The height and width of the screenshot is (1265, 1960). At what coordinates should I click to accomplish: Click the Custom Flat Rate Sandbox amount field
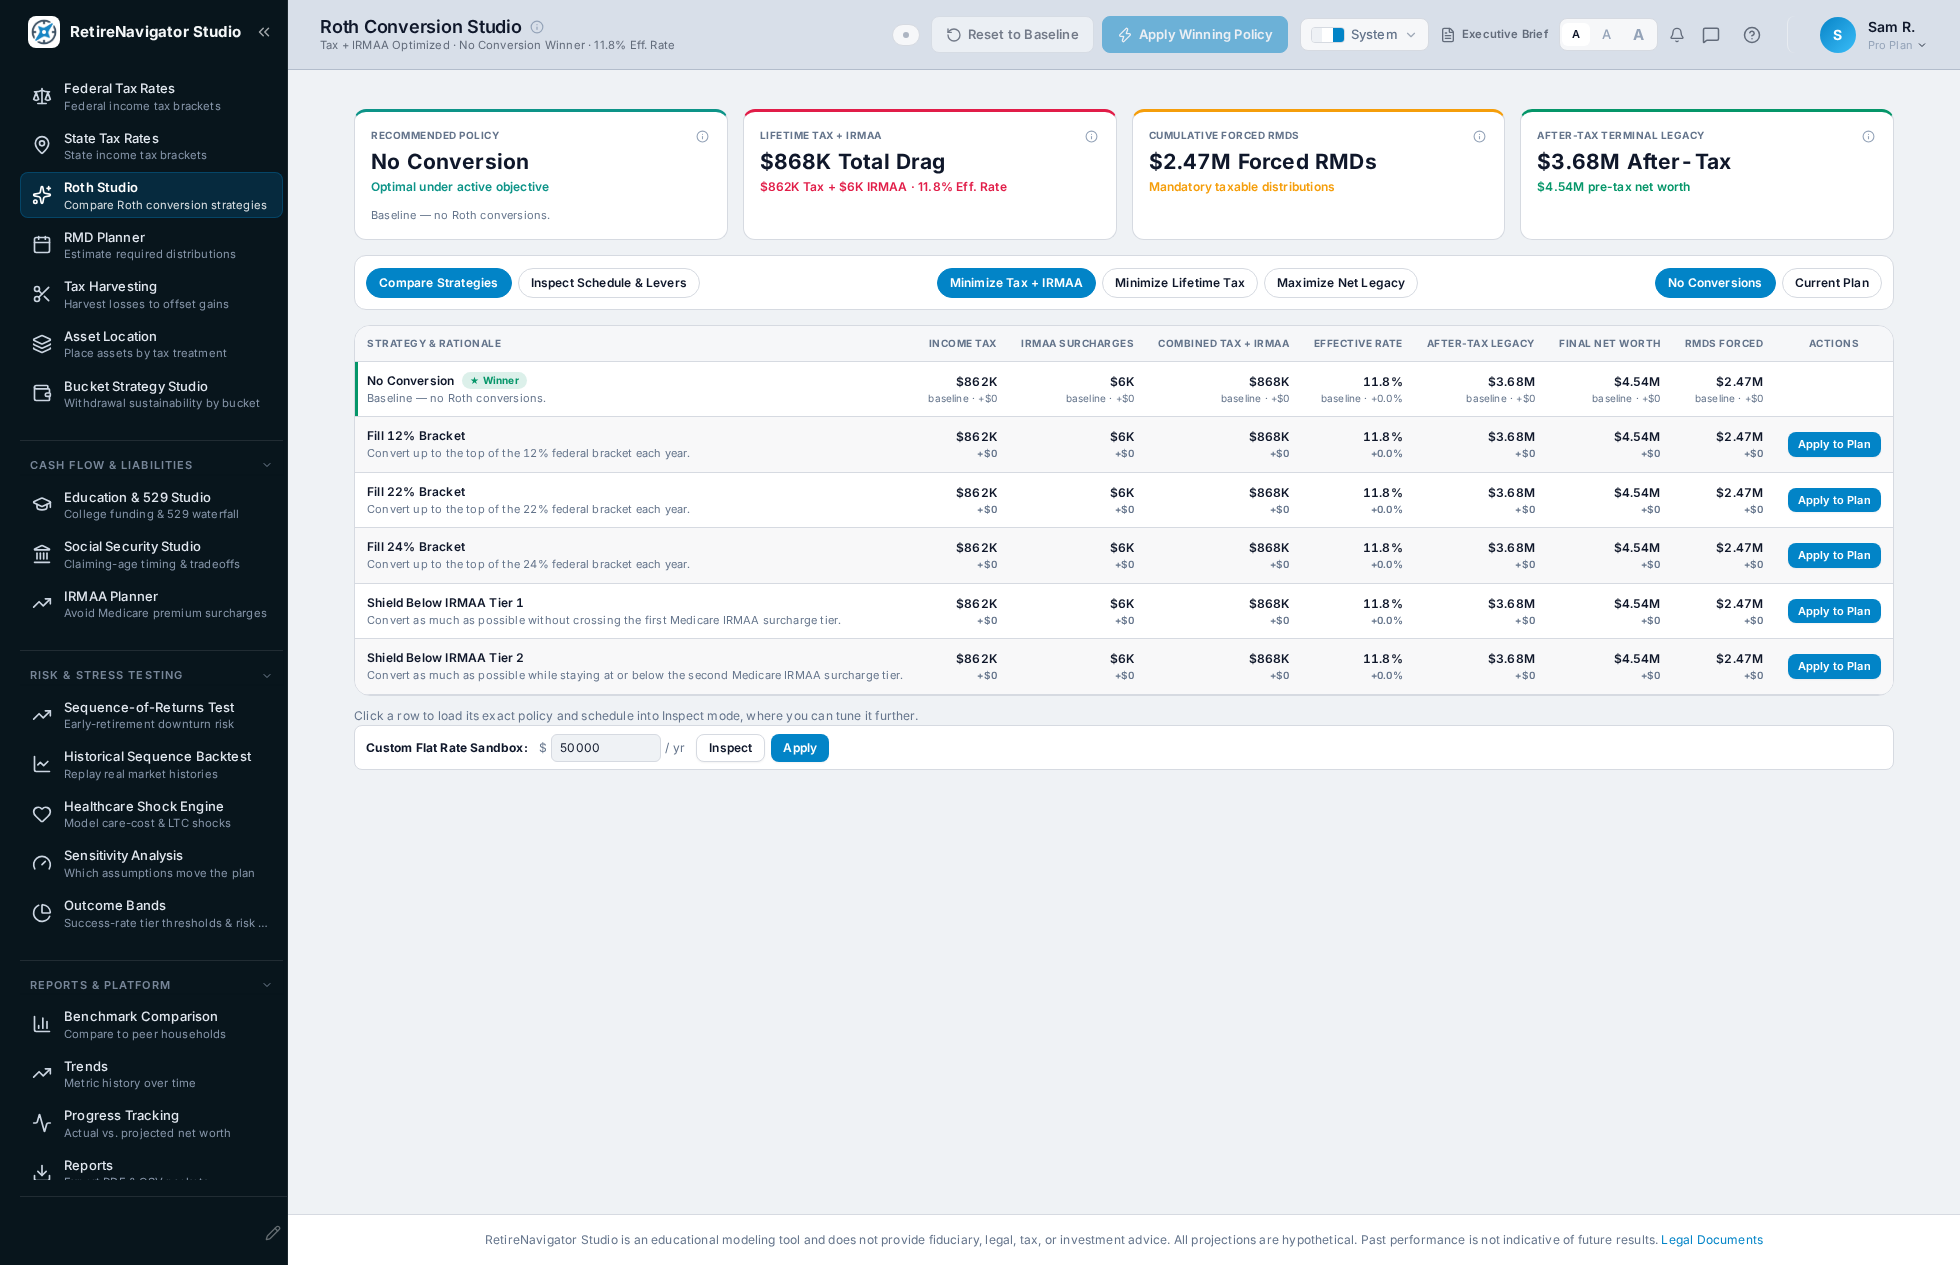605,748
